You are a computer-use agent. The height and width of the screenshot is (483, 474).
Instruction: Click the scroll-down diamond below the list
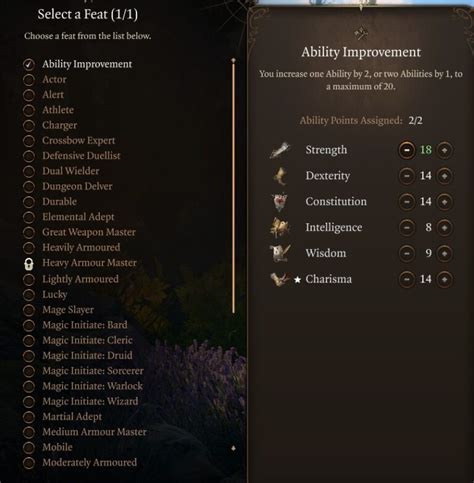[233, 448]
